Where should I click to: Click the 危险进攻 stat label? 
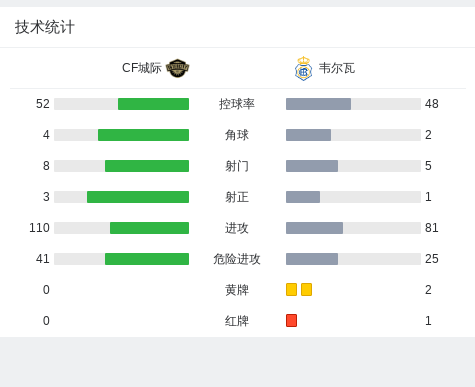click(237, 259)
